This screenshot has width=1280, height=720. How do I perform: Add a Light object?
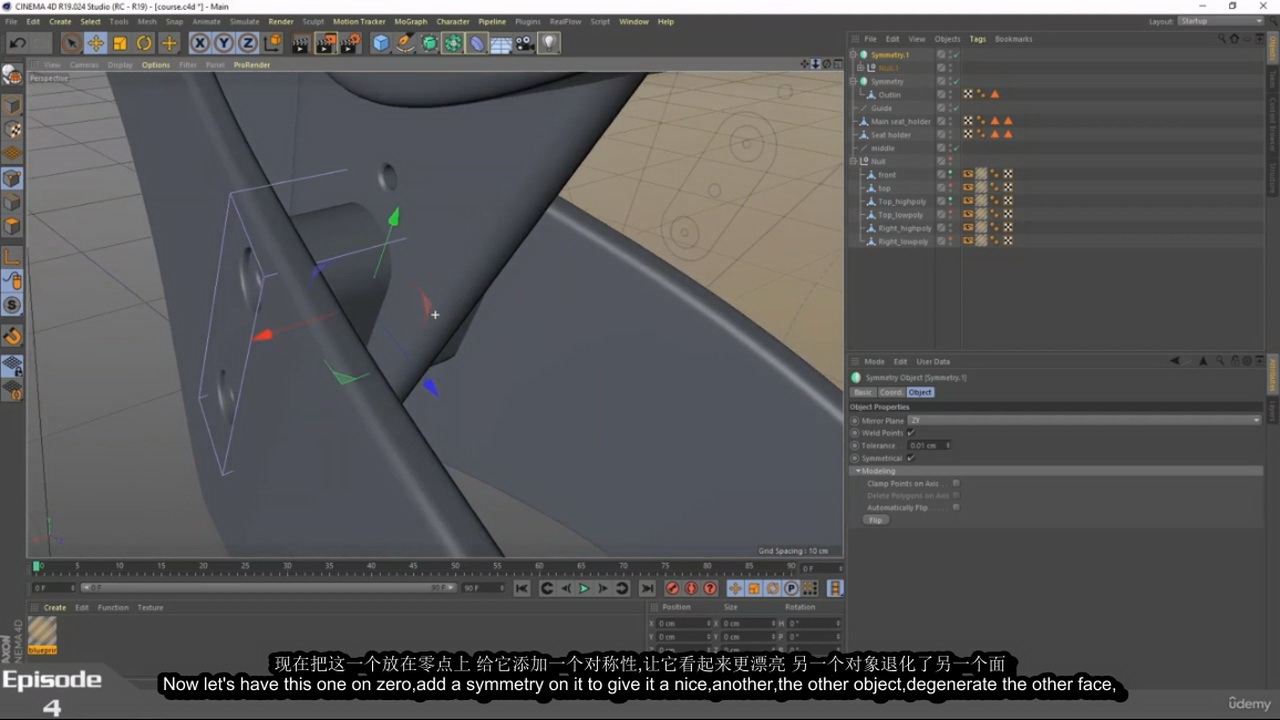coord(549,43)
